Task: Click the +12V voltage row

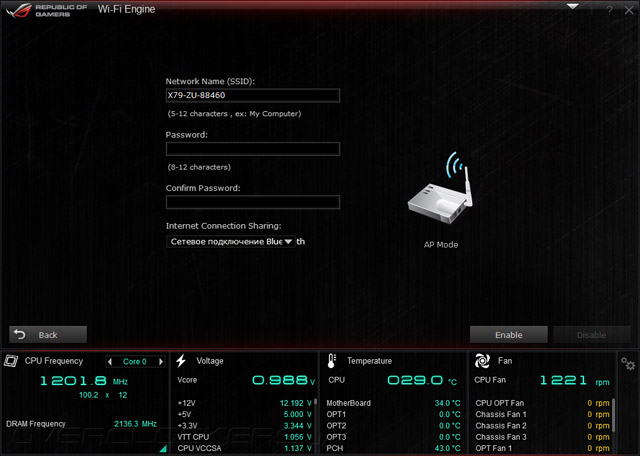Action: (x=244, y=403)
